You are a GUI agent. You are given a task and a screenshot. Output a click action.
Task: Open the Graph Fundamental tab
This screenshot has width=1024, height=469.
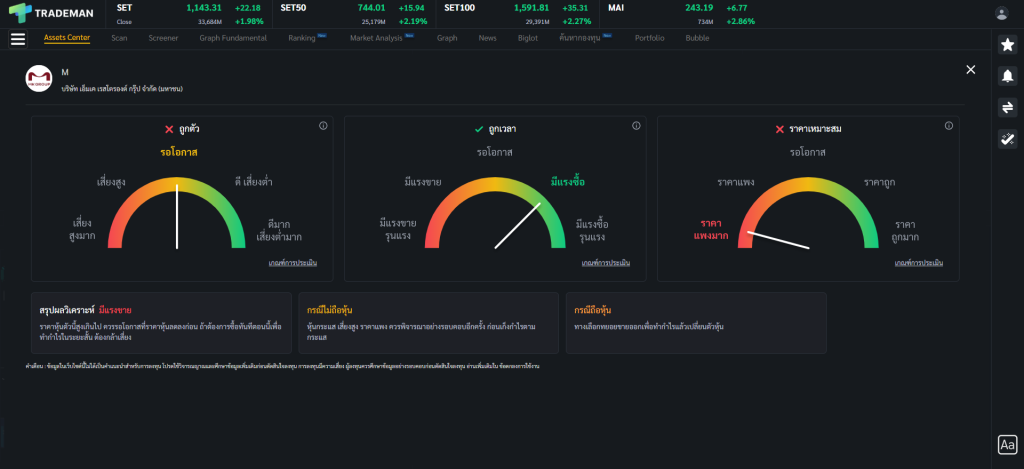click(233, 38)
